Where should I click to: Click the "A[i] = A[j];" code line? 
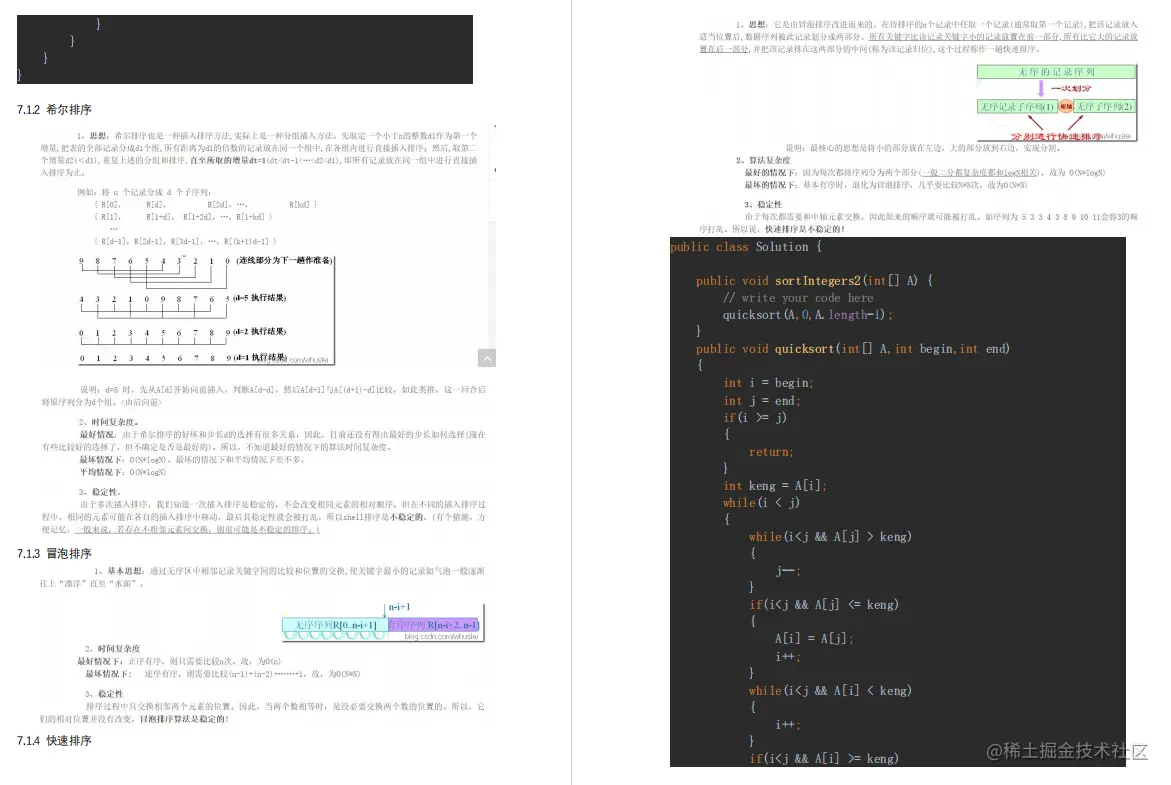[813, 638]
